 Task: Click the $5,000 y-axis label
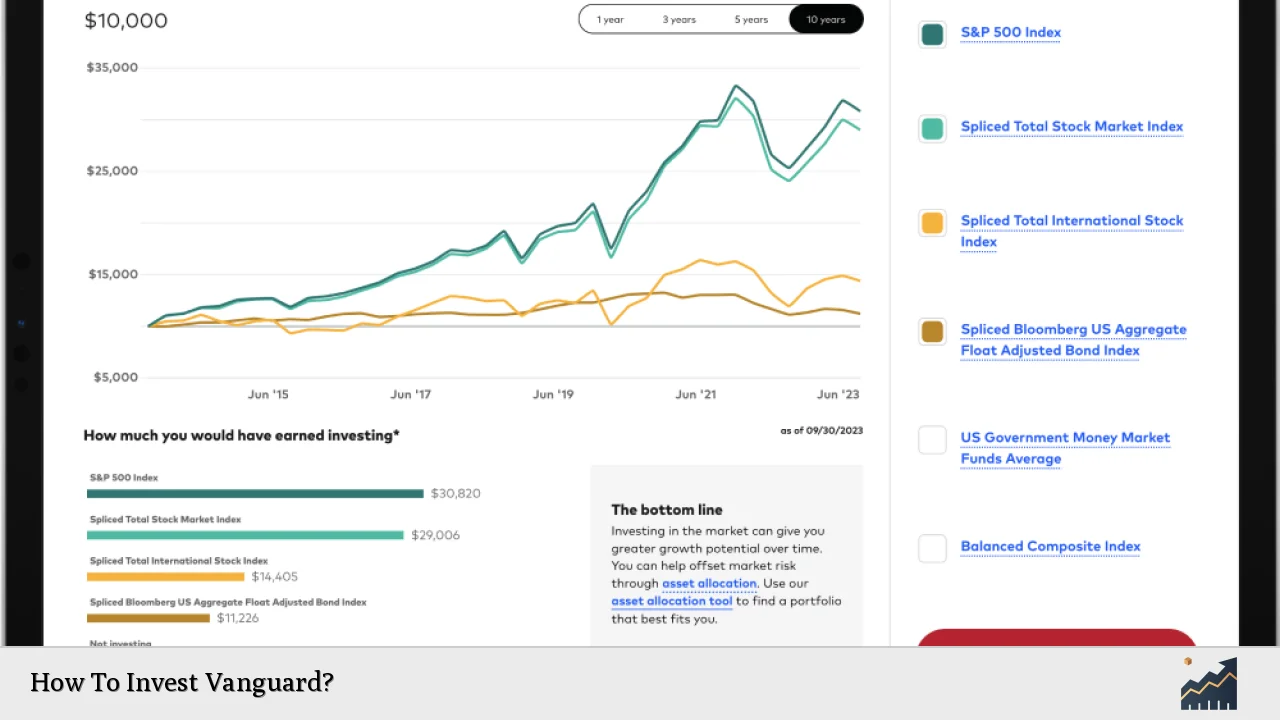click(x=116, y=378)
